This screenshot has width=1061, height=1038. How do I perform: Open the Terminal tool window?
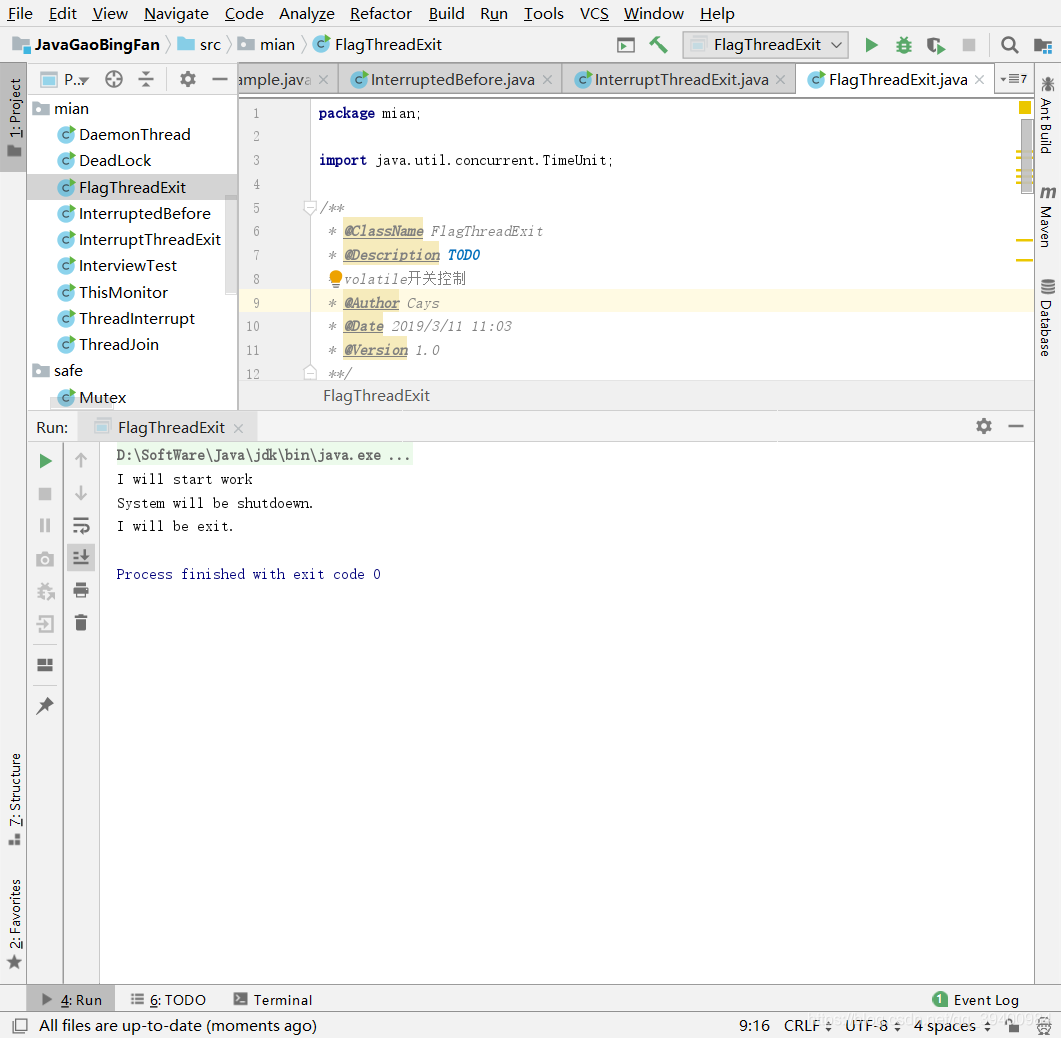click(273, 1000)
